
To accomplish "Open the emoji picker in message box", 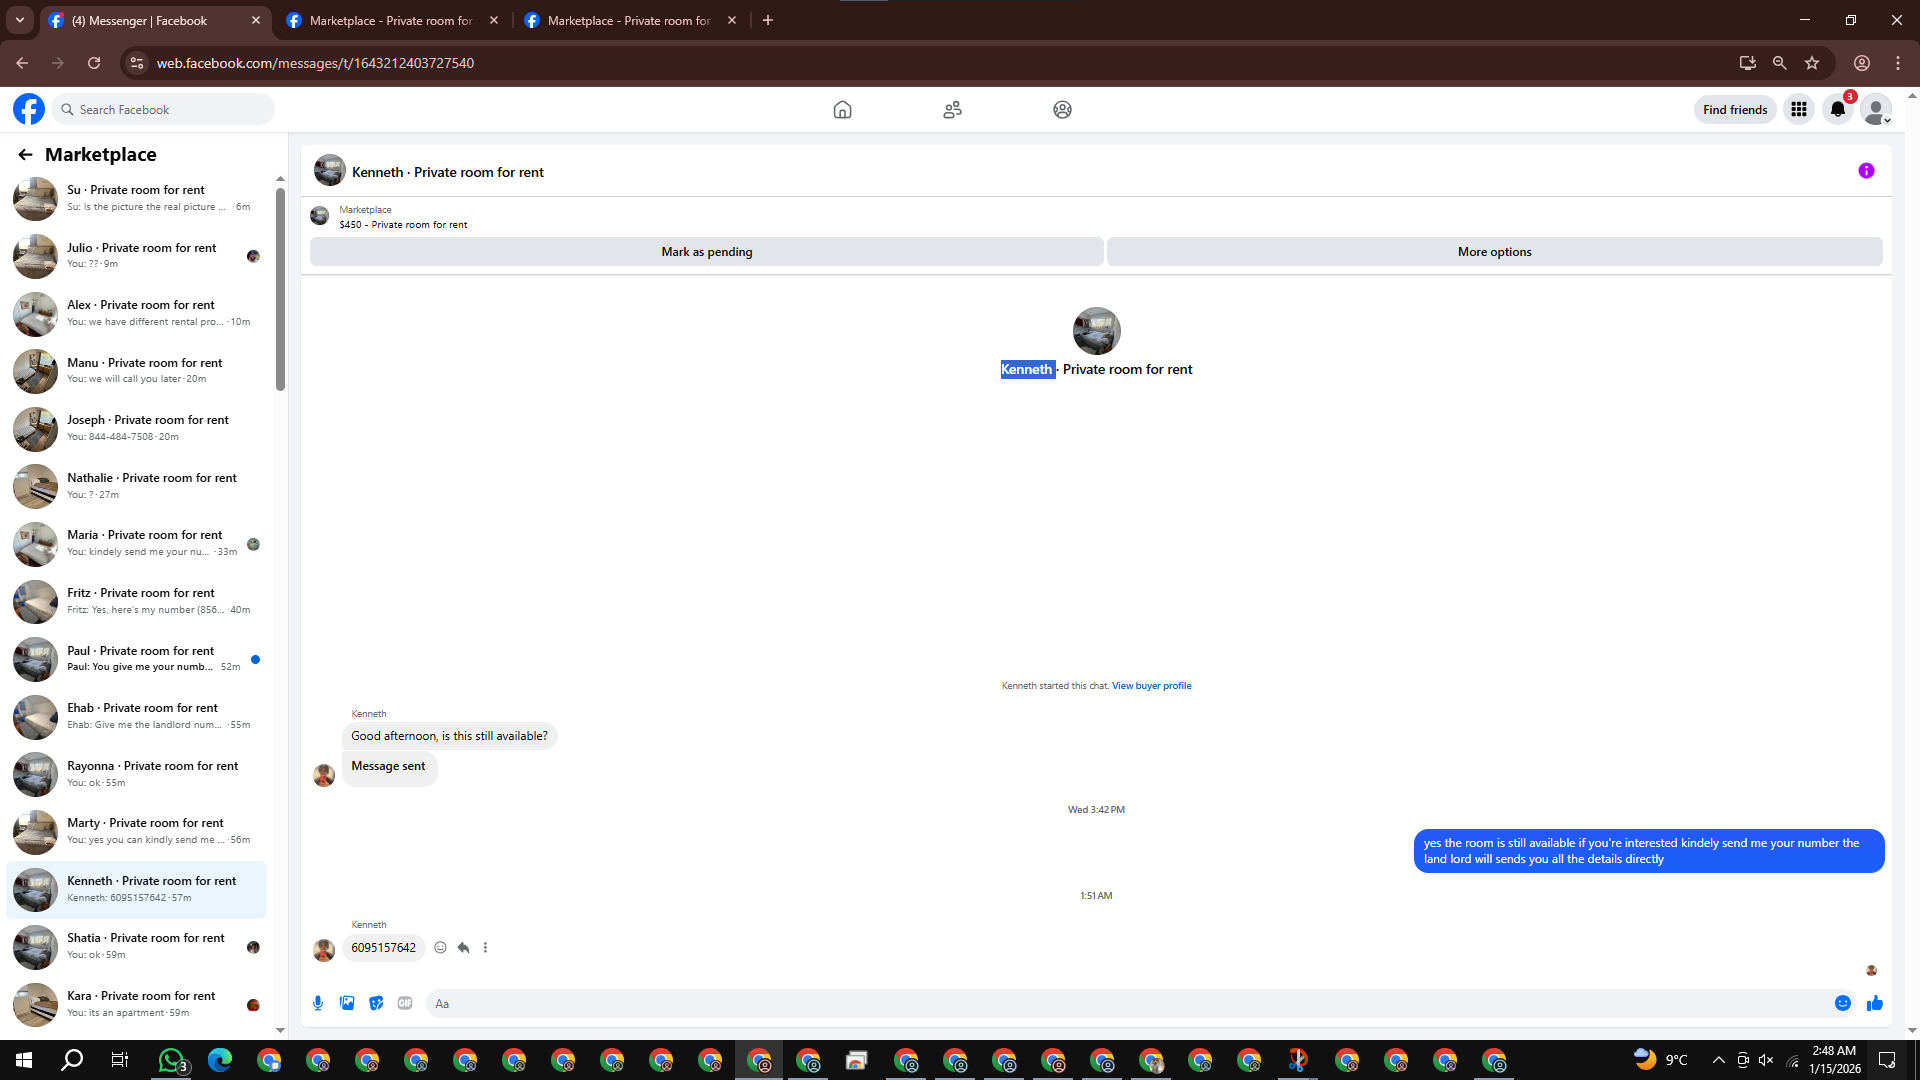I will [x=1842, y=1003].
